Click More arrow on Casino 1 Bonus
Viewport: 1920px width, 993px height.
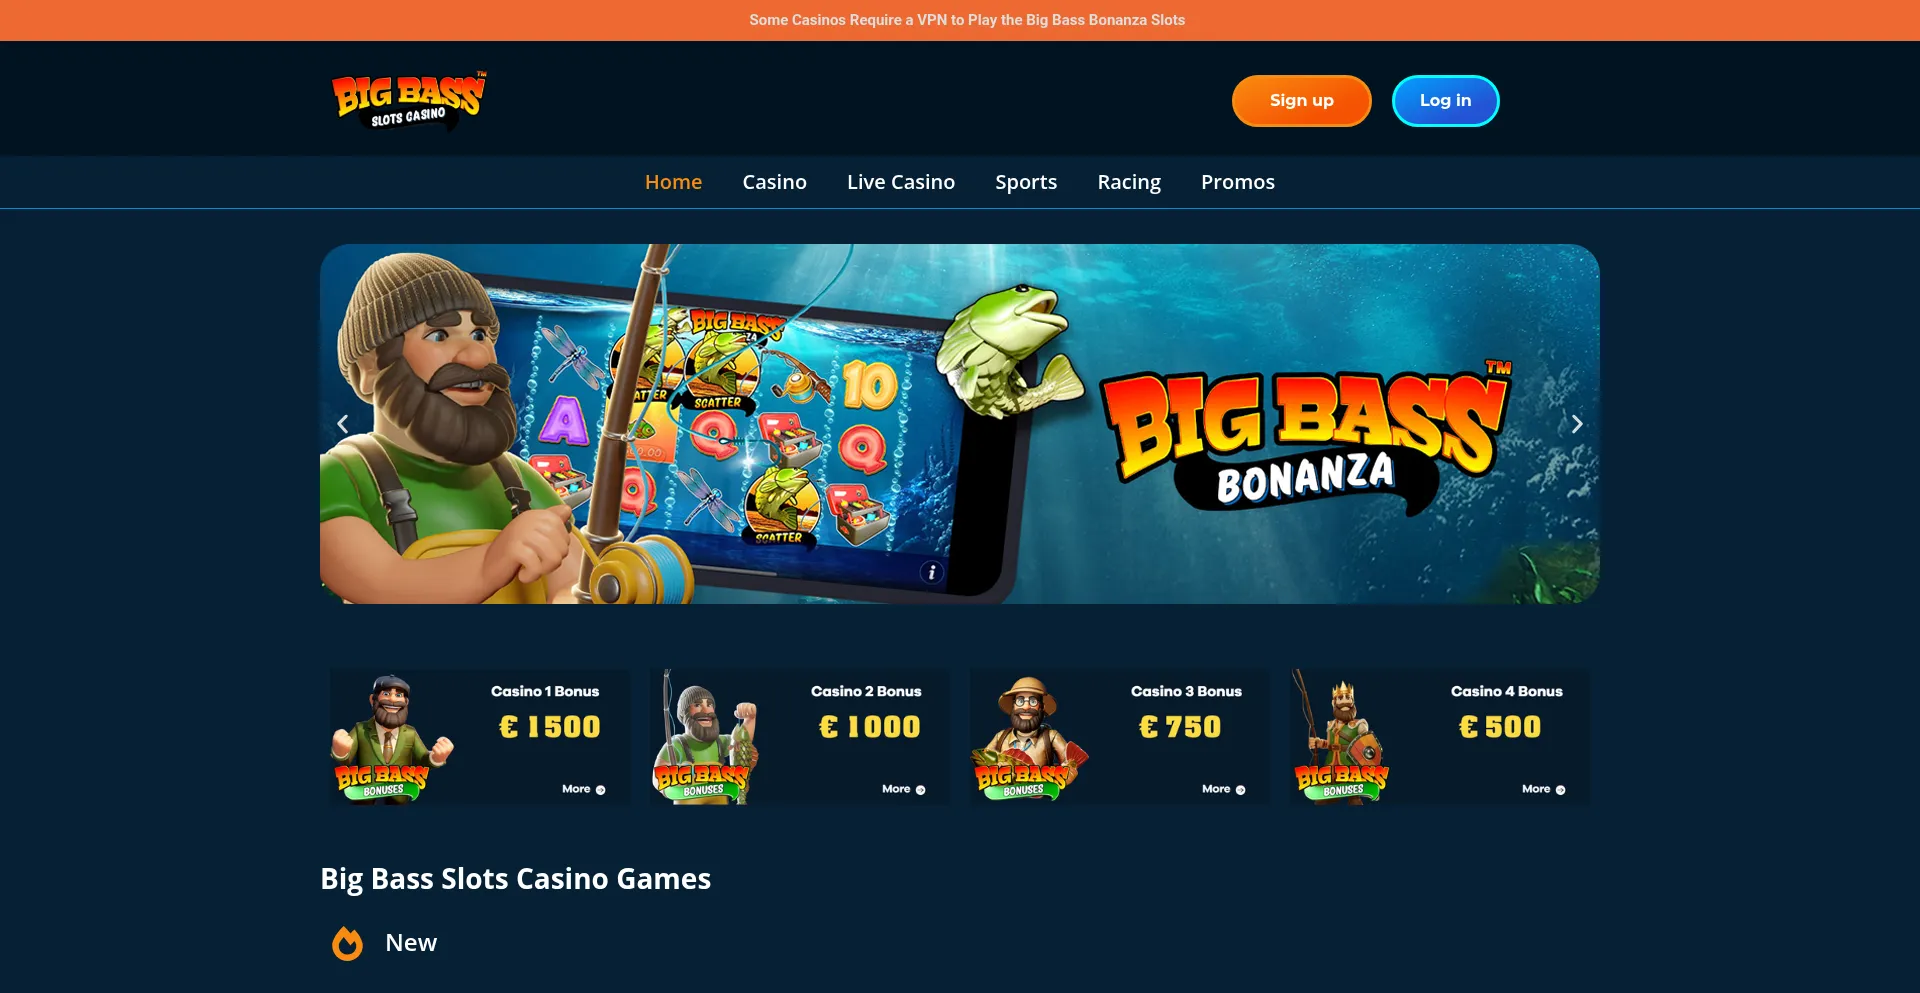click(x=600, y=790)
